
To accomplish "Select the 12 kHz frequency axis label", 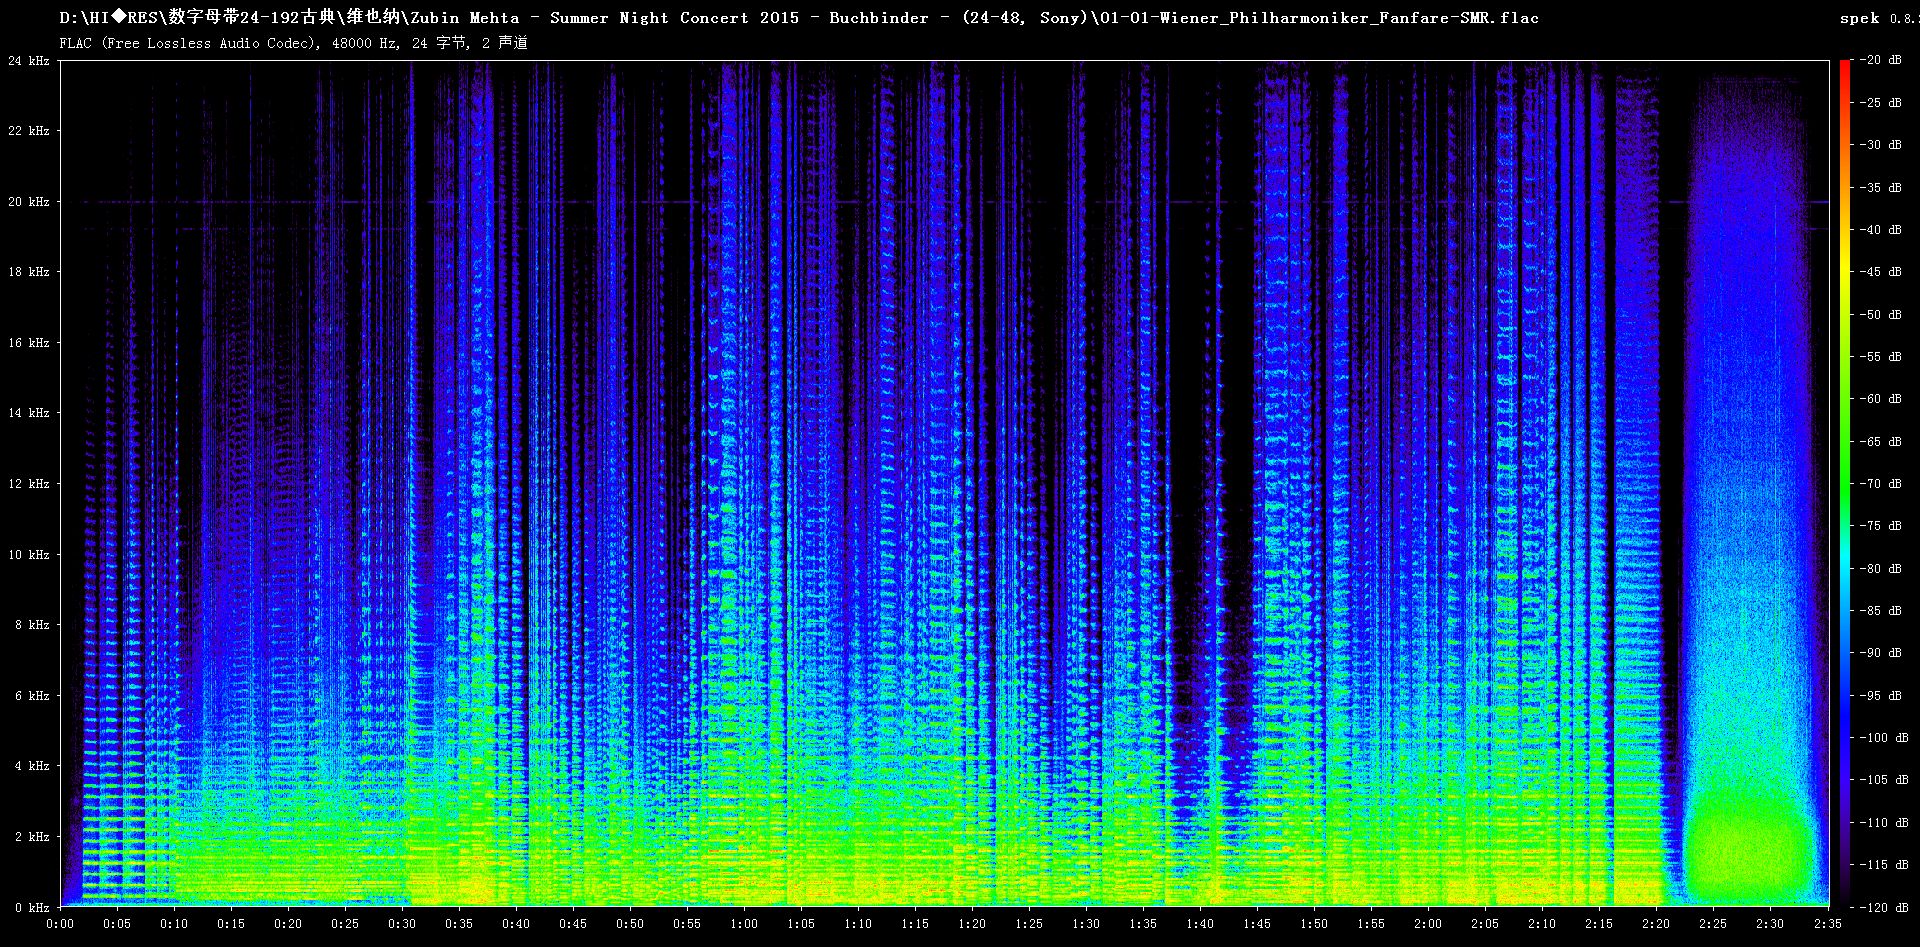I will pyautogui.click(x=29, y=484).
